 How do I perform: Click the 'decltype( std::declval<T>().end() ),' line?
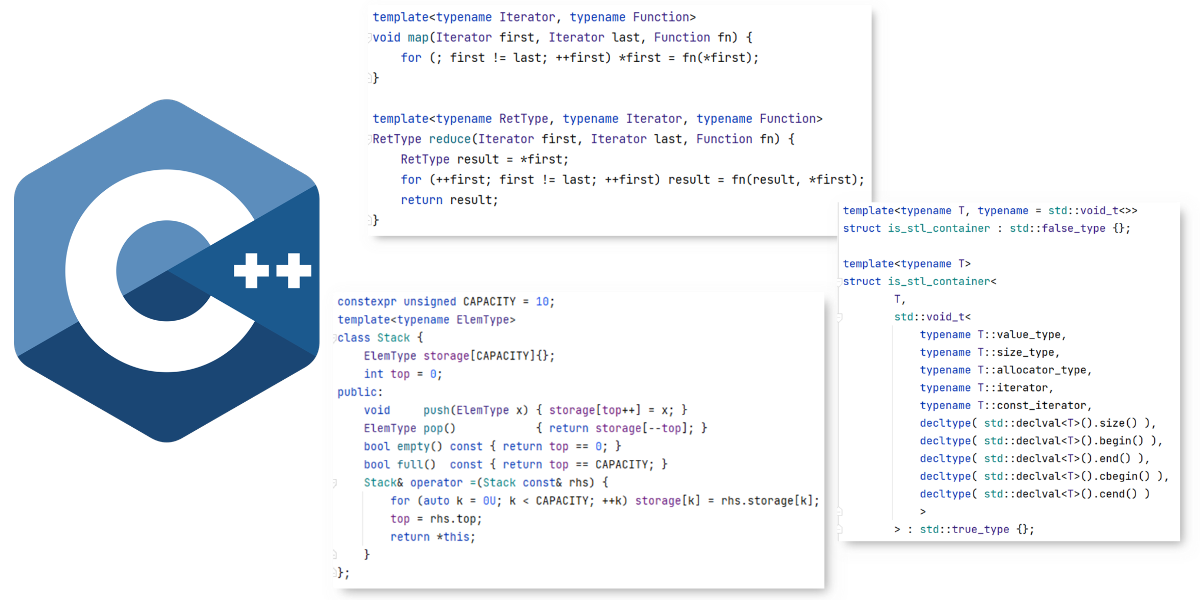tap(1035, 458)
